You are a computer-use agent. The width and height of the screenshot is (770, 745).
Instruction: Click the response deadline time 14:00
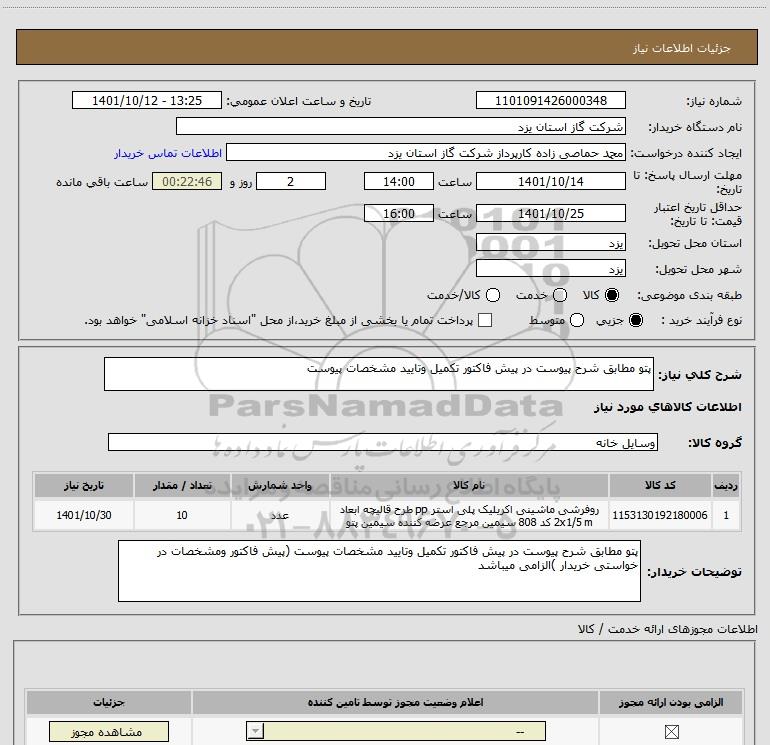click(399, 181)
